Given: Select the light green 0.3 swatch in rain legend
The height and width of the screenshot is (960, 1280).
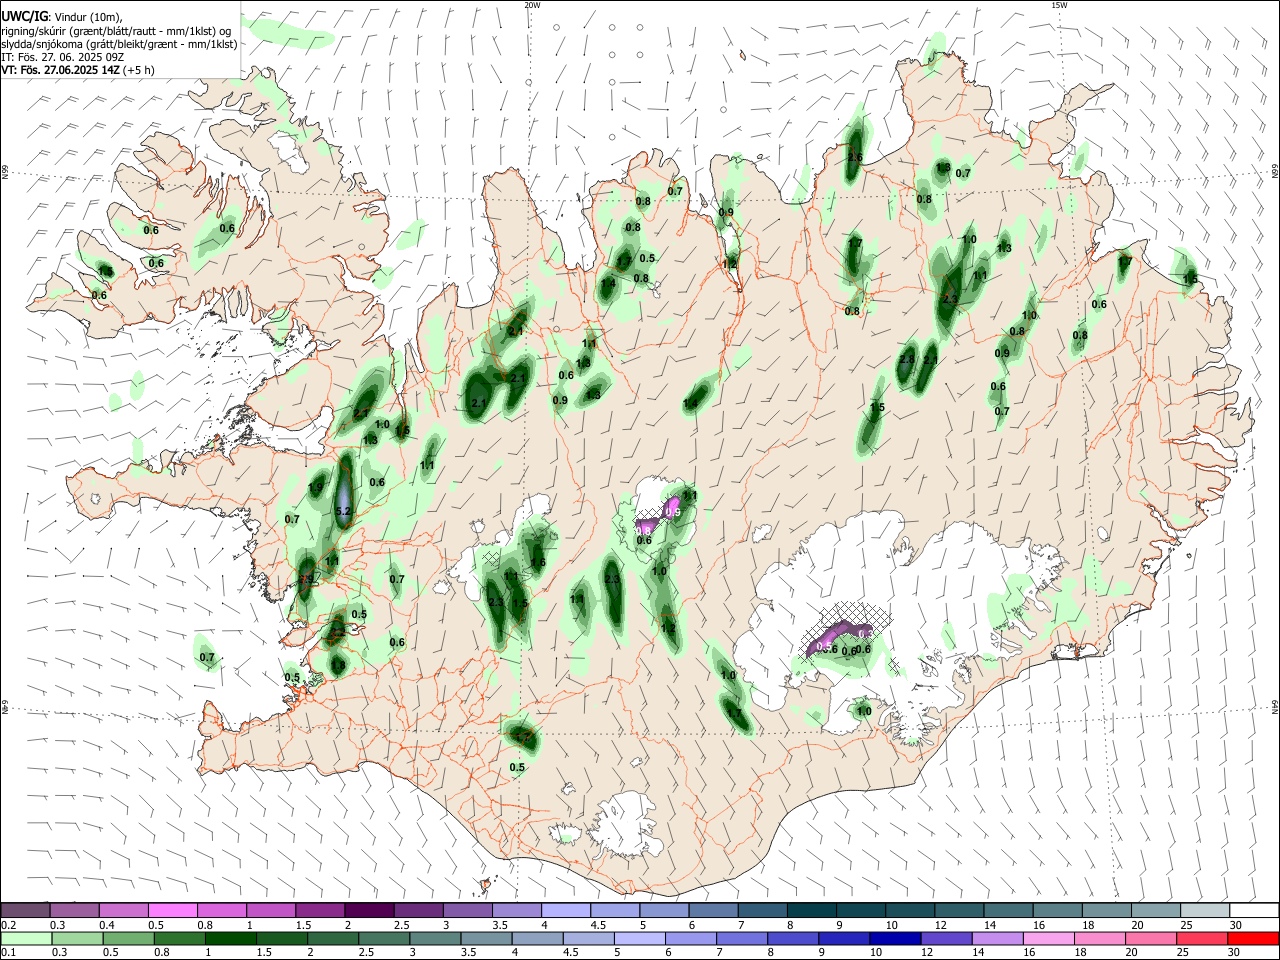Looking at the screenshot, I should point(77,939).
